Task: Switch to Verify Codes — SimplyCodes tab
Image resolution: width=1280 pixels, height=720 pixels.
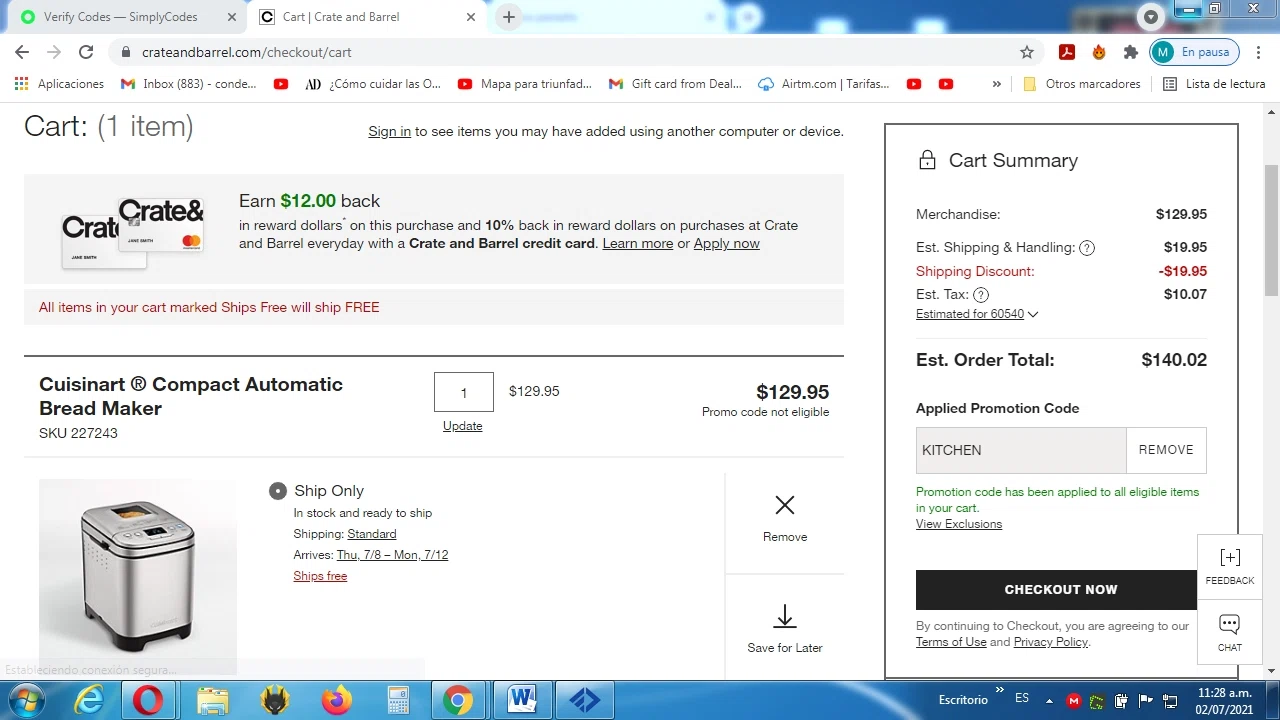Action: click(120, 17)
